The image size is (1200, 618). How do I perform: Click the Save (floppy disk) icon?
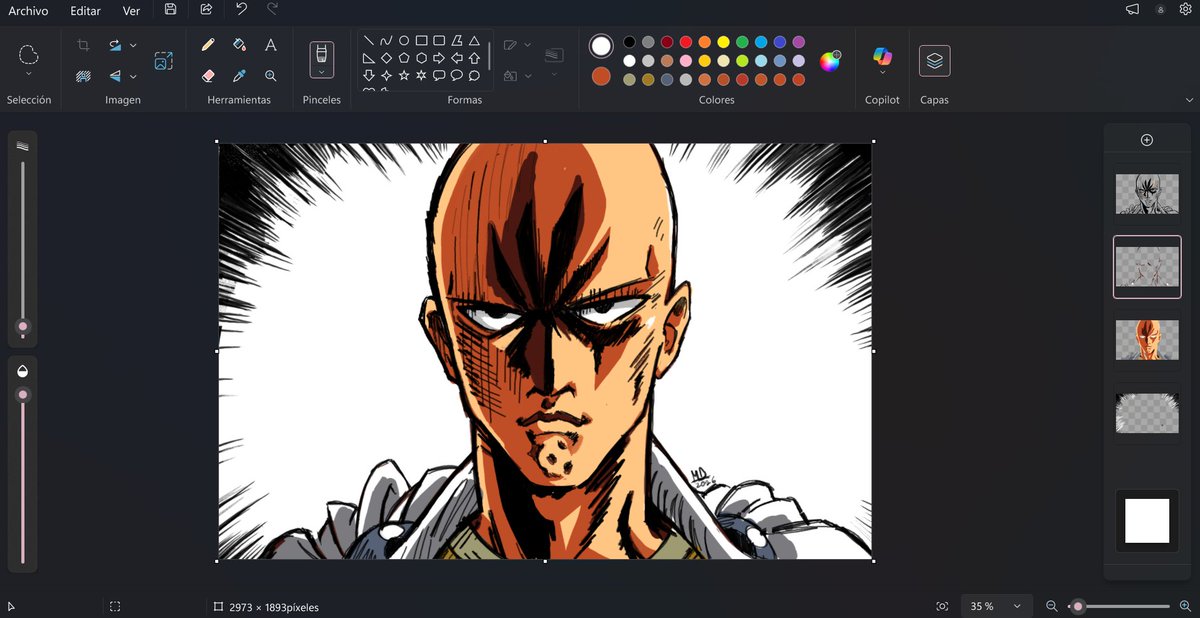tap(170, 9)
